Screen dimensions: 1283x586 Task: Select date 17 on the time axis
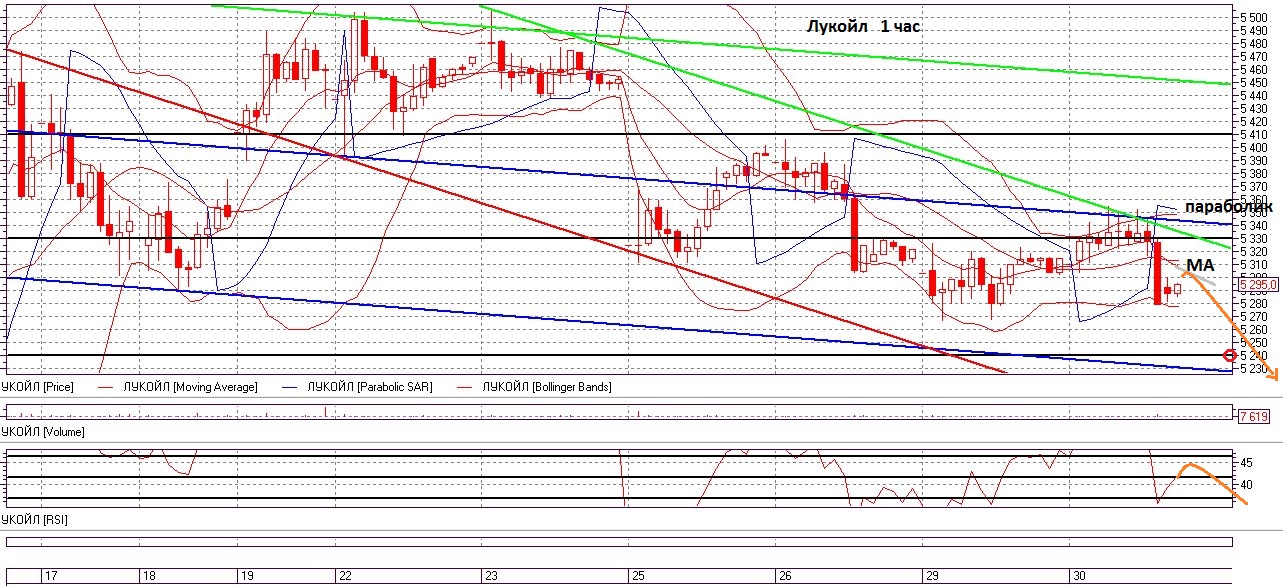coord(51,576)
